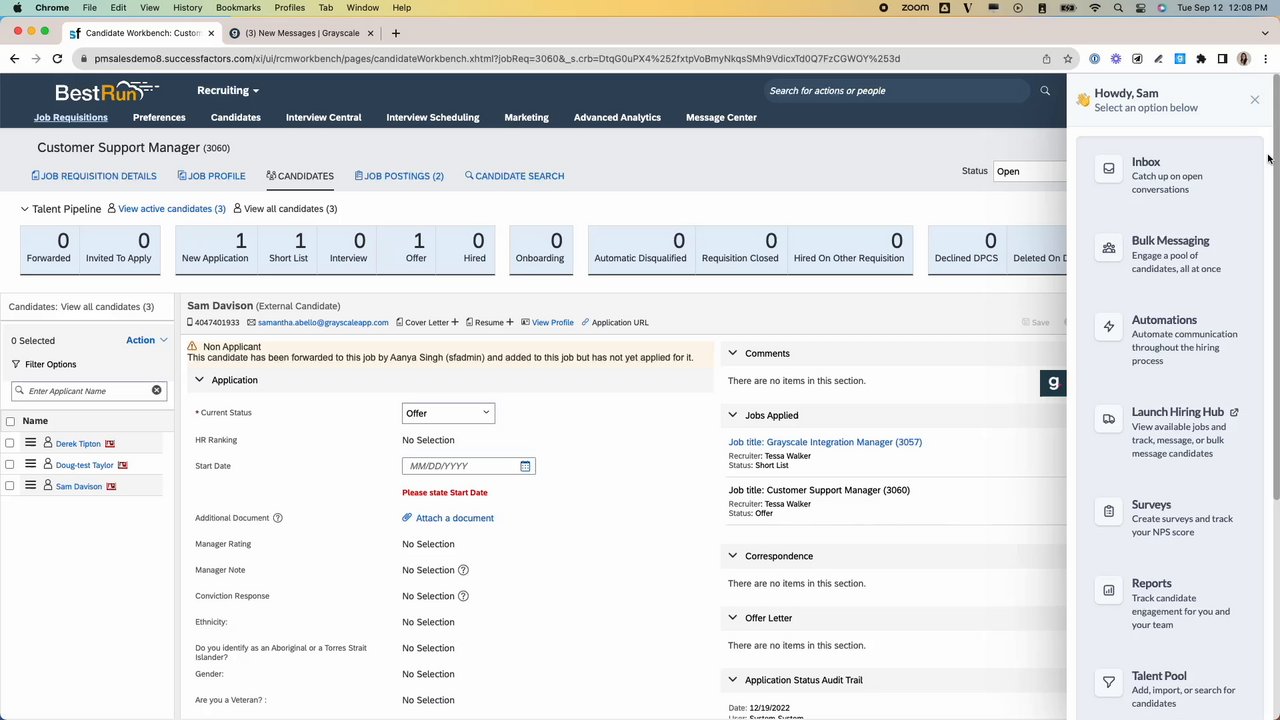Check the select-all Name header checkbox
Screen dimensions: 1280x720
(x=10, y=421)
